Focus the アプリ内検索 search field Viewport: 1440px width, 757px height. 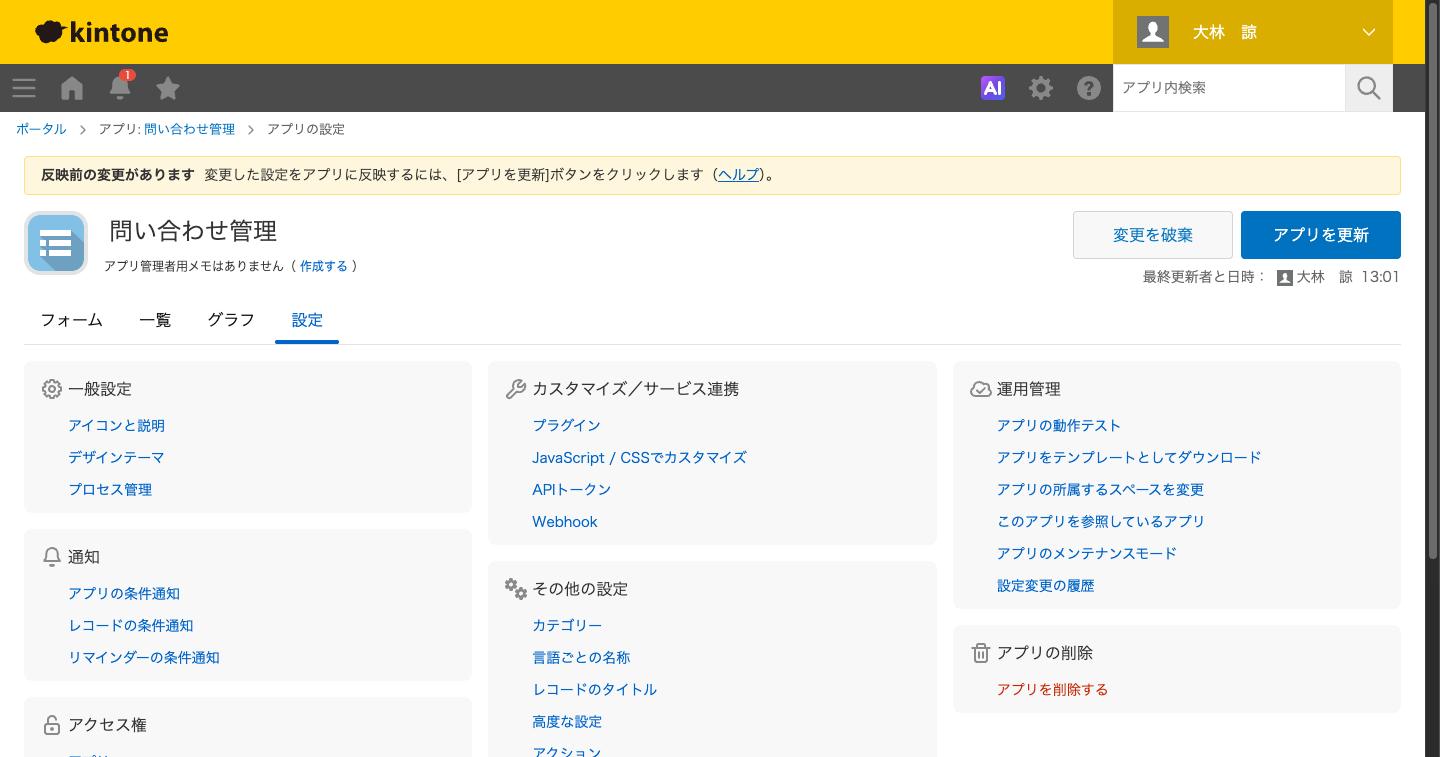(1229, 88)
